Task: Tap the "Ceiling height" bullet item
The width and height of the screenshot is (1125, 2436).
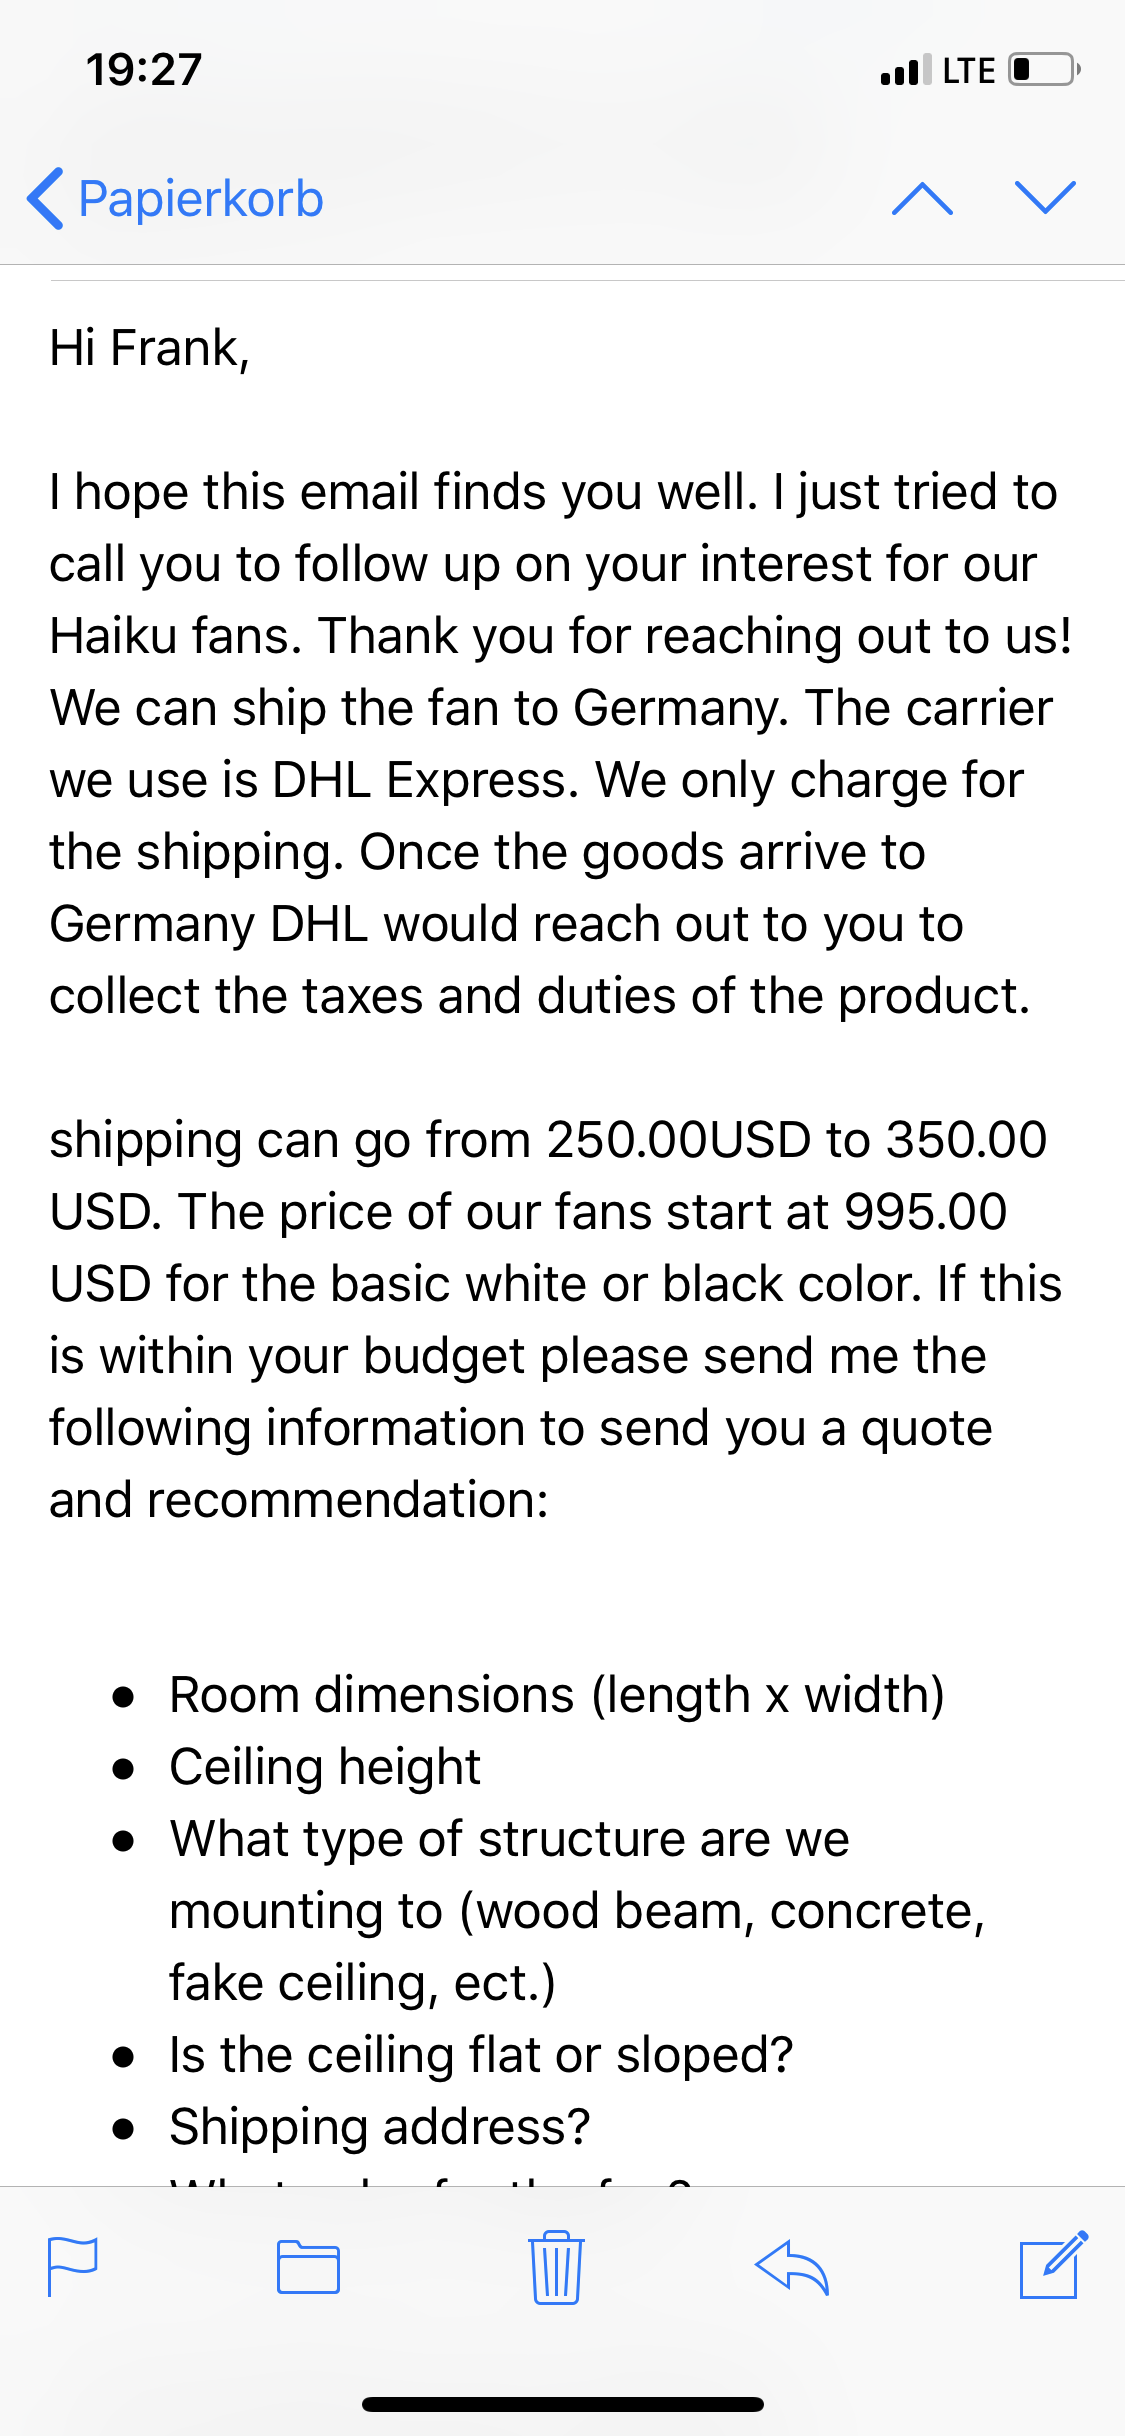Action: point(325,1767)
